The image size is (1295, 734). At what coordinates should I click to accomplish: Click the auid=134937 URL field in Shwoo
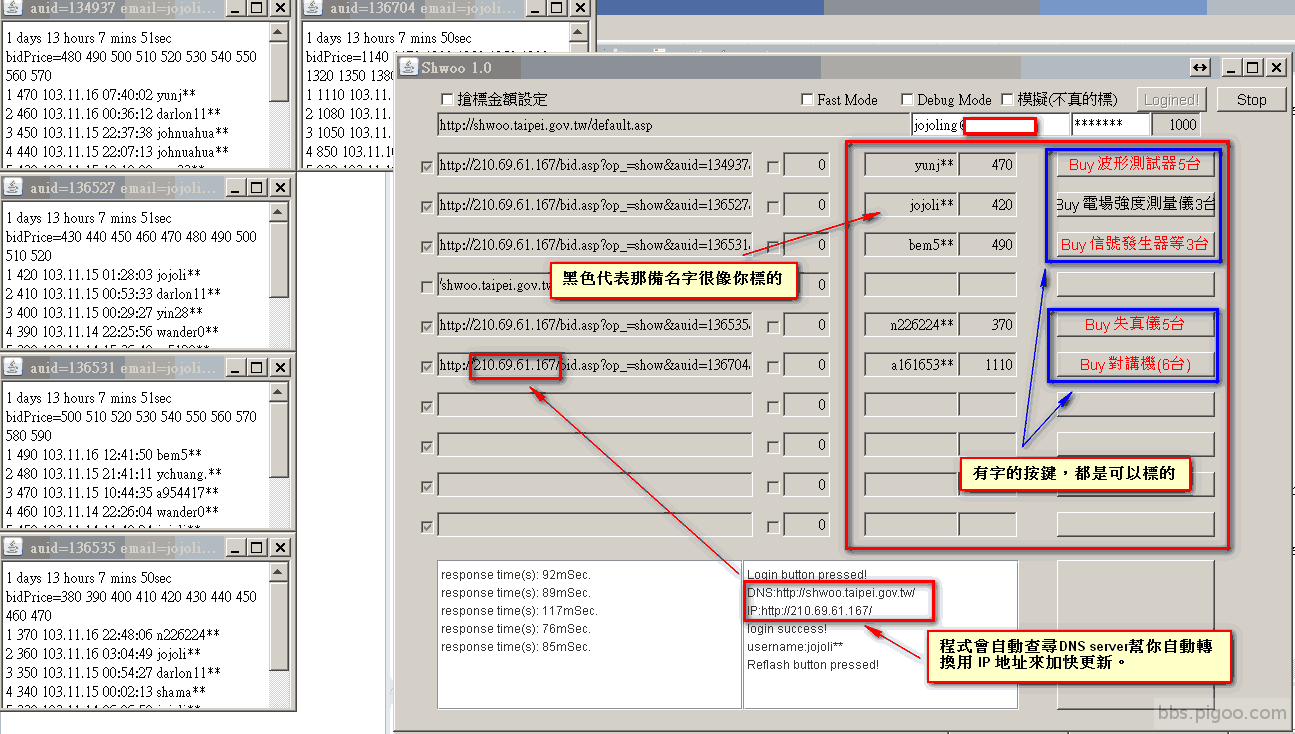[x=595, y=165]
